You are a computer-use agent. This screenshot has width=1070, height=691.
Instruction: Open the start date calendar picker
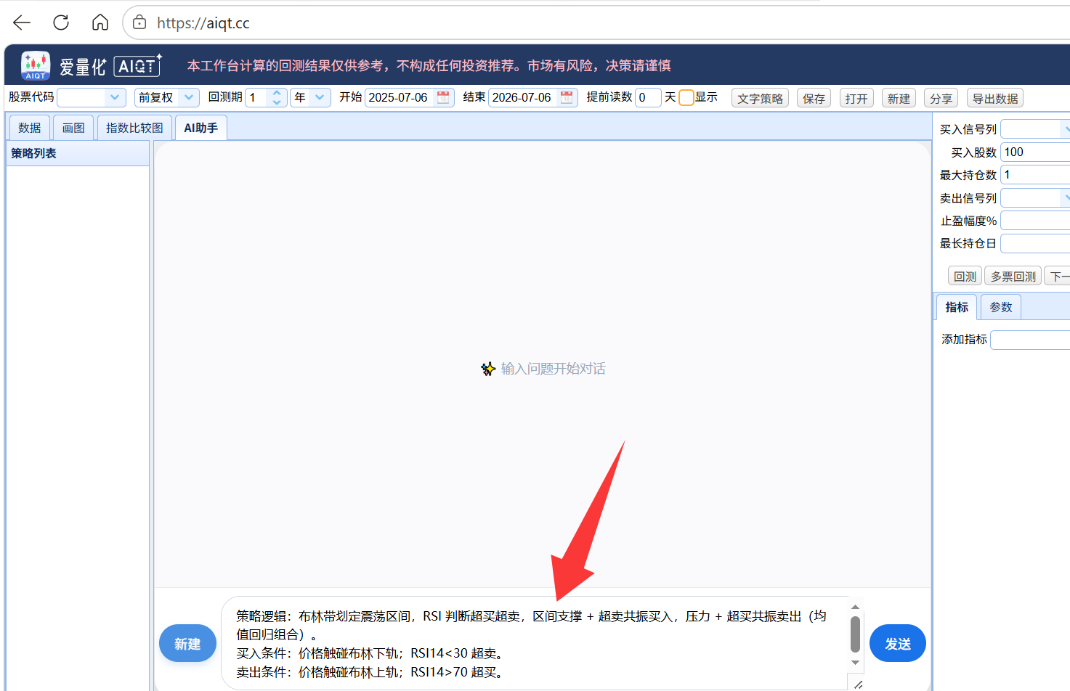(443, 98)
